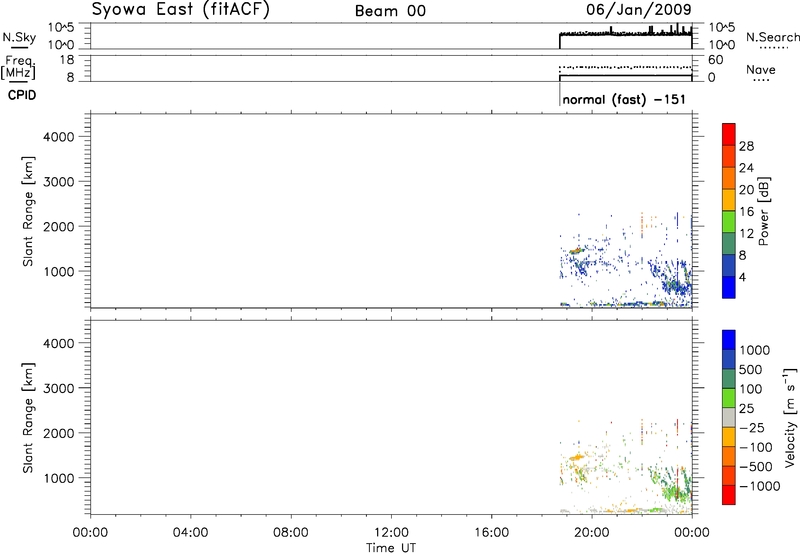The height and width of the screenshot is (554, 800).
Task: Click the '20:00' time axis tick label
Action: 592,533
